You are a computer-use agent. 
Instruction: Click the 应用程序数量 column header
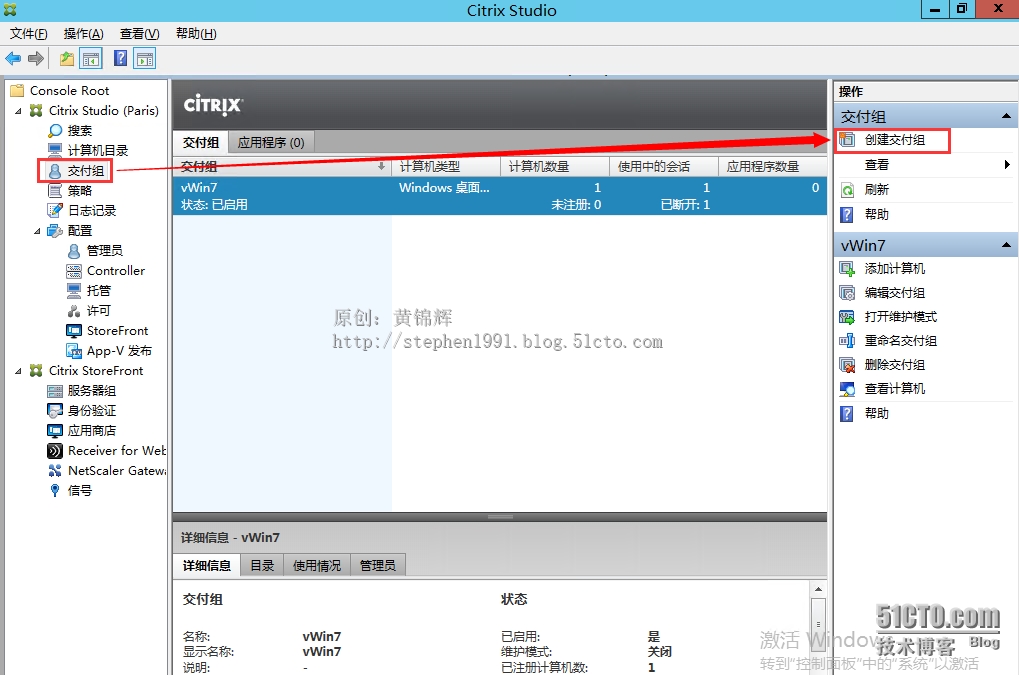(x=773, y=167)
